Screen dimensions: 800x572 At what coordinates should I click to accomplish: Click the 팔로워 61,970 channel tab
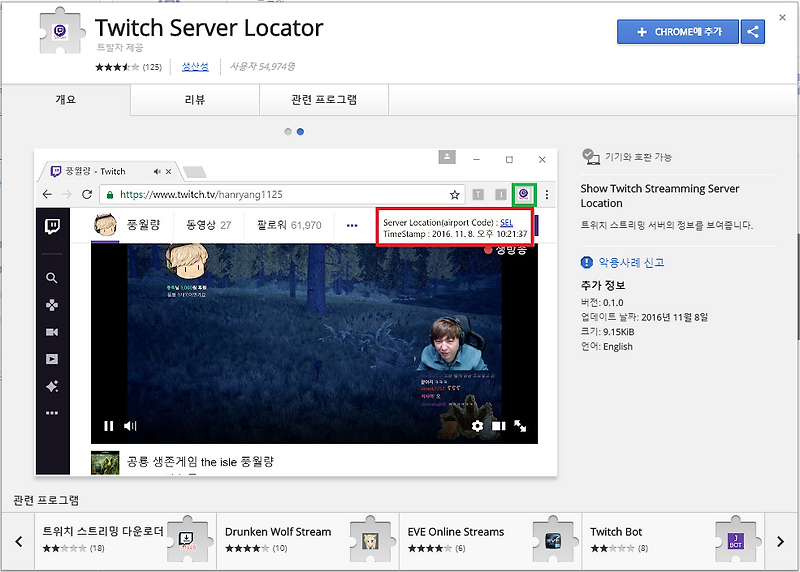289,225
